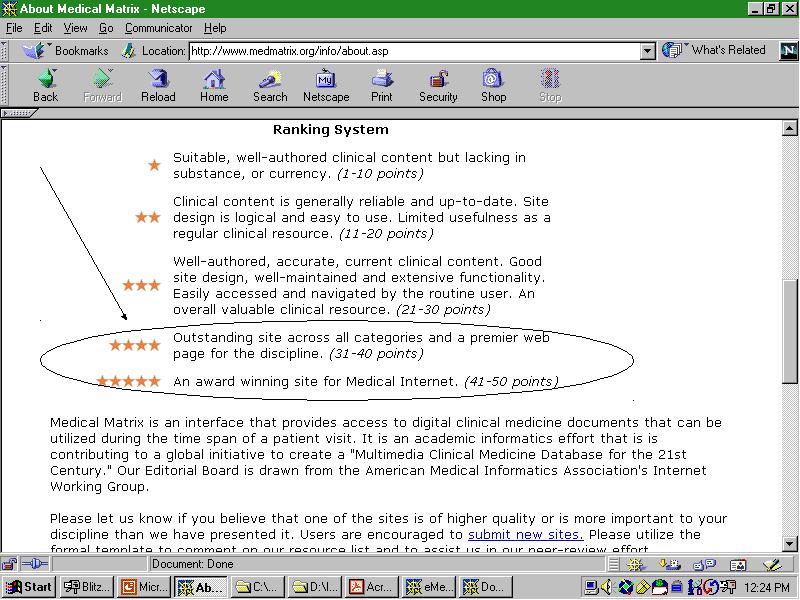Switch to the D:\ folder taskbar window
This screenshot has height=600, width=800.
[315, 587]
